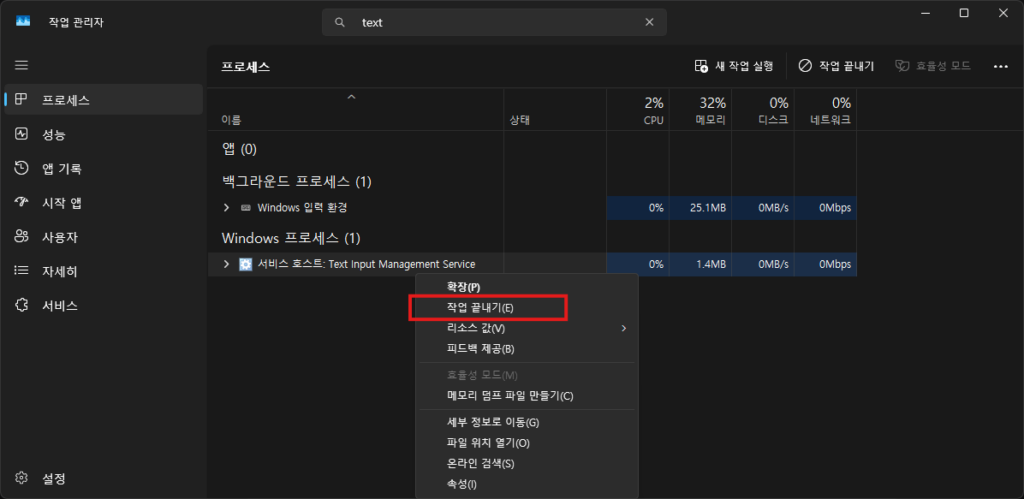Image resolution: width=1024 pixels, height=499 pixels.
Task: Select 파일 위치 열기(O) from context menu
Action: click(488, 443)
